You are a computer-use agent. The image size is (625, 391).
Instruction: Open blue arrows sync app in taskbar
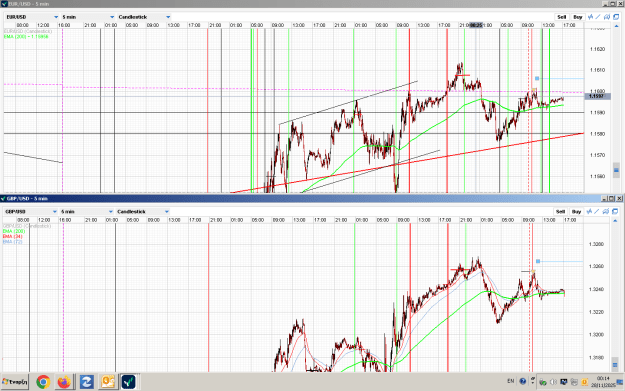pos(86,382)
